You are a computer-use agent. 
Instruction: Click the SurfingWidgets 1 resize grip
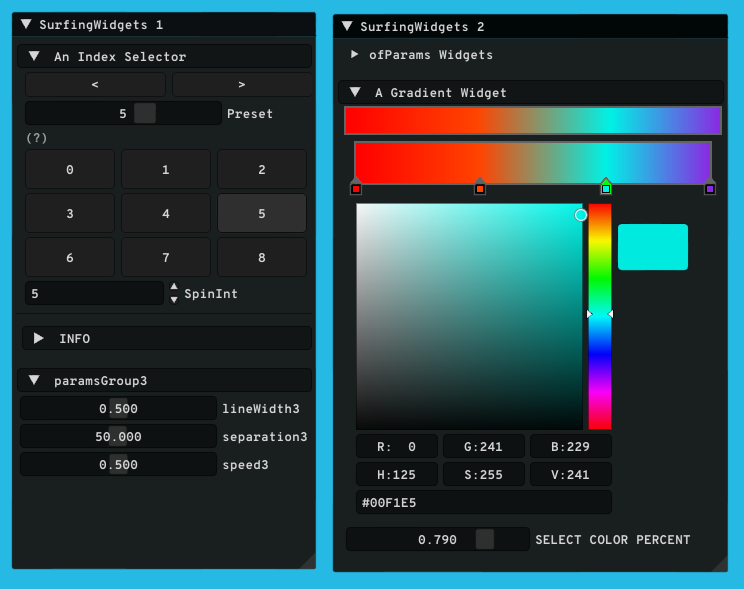coord(308,561)
